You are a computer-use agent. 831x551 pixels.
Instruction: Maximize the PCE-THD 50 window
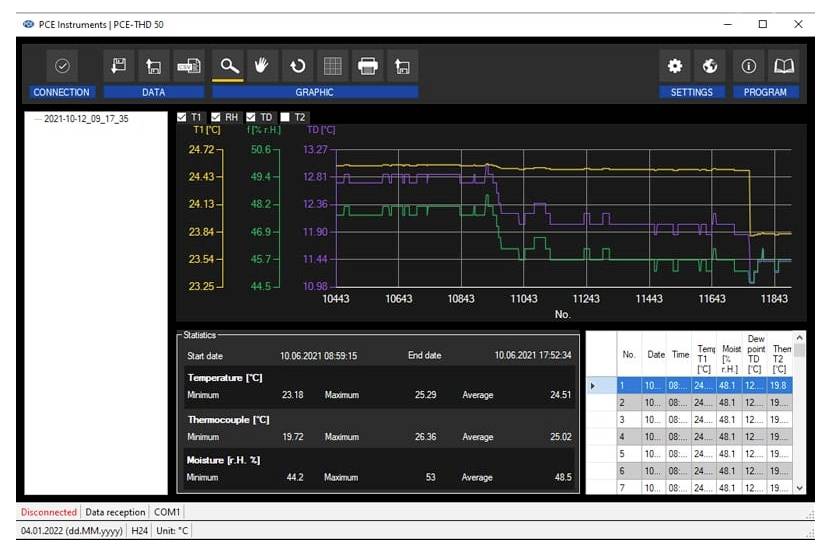point(763,24)
